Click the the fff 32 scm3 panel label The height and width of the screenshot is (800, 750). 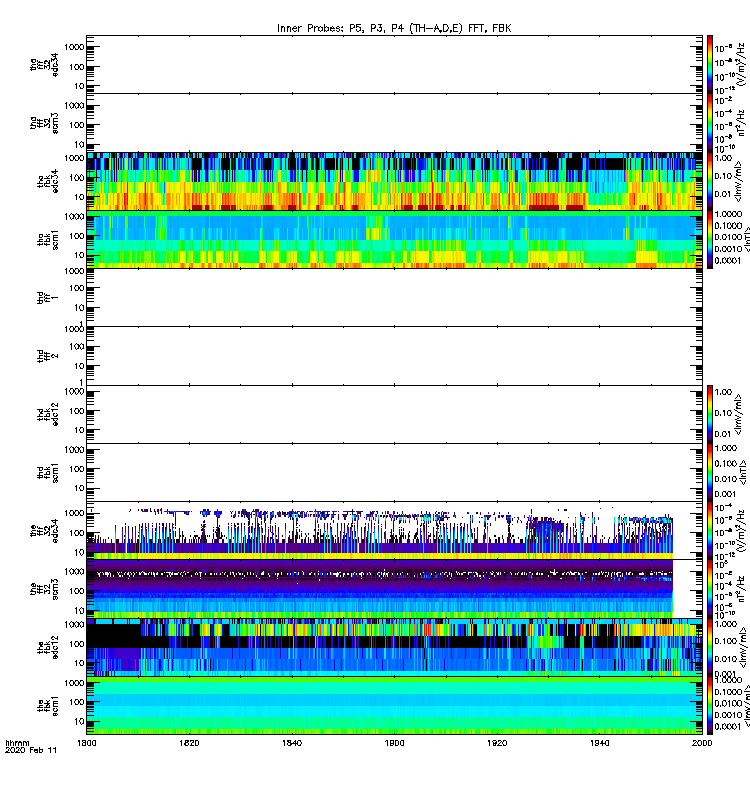coord(44,589)
